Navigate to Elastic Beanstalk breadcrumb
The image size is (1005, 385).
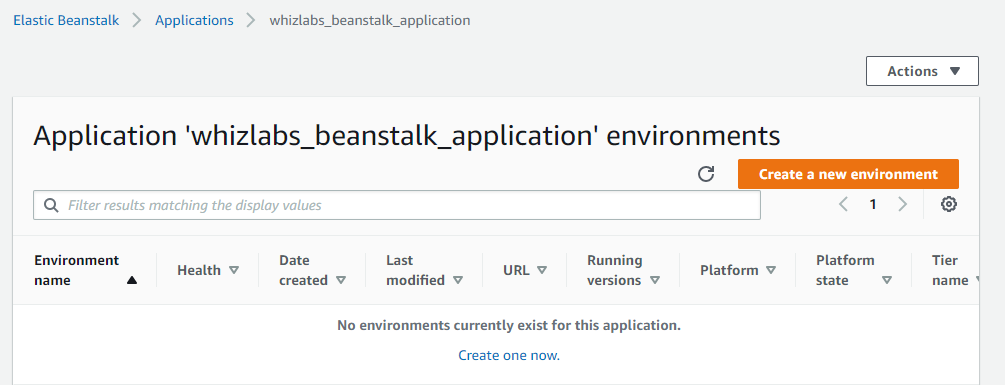coord(66,20)
